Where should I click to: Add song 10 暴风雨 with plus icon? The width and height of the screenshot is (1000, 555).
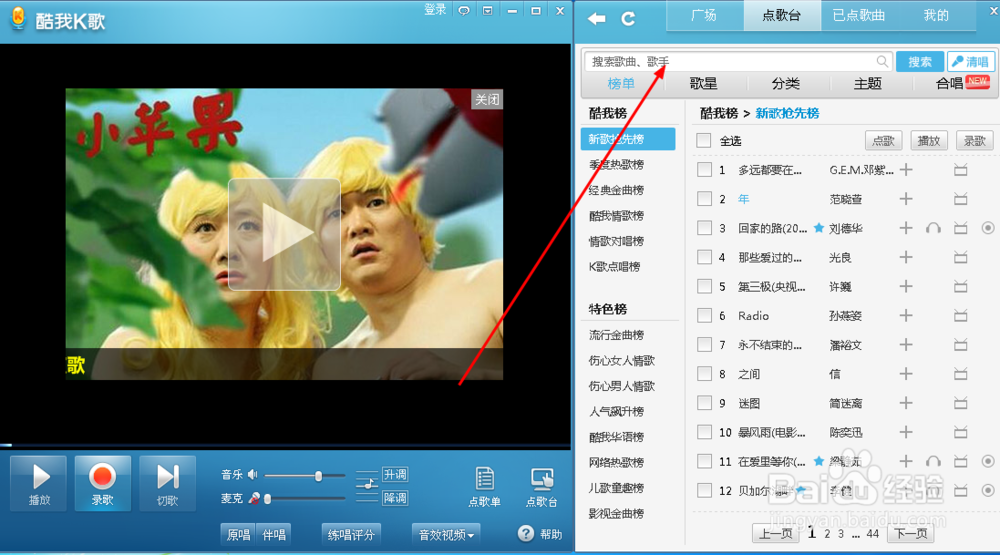(x=906, y=432)
